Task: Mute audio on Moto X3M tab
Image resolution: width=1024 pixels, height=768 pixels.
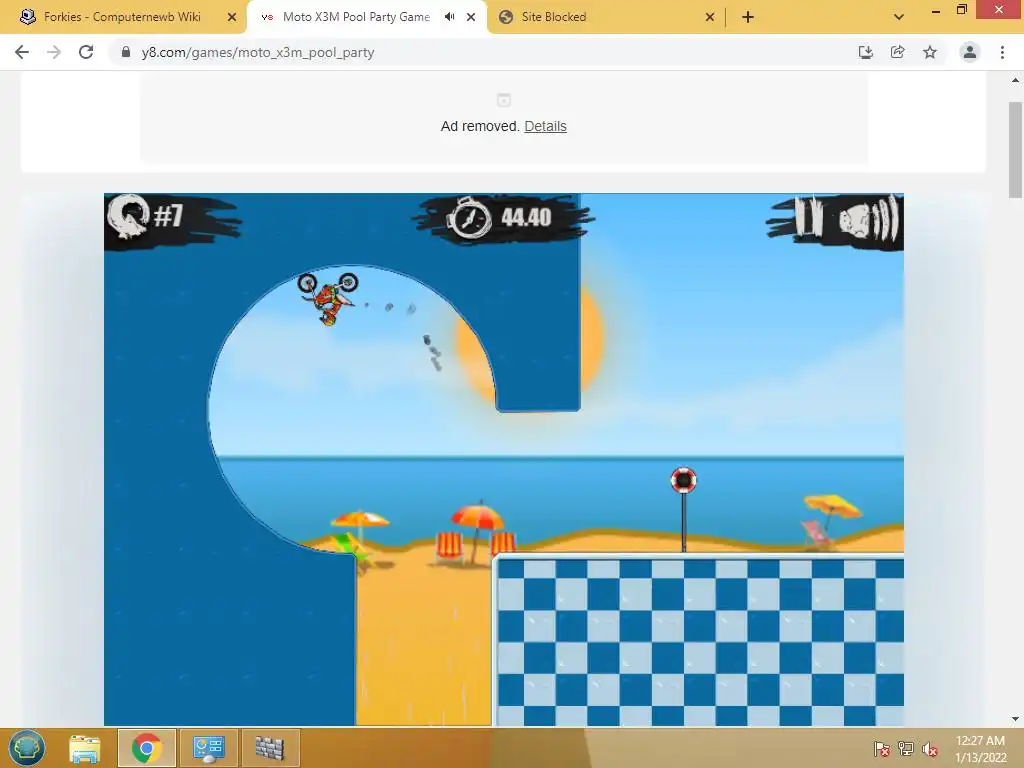Action: coord(449,17)
